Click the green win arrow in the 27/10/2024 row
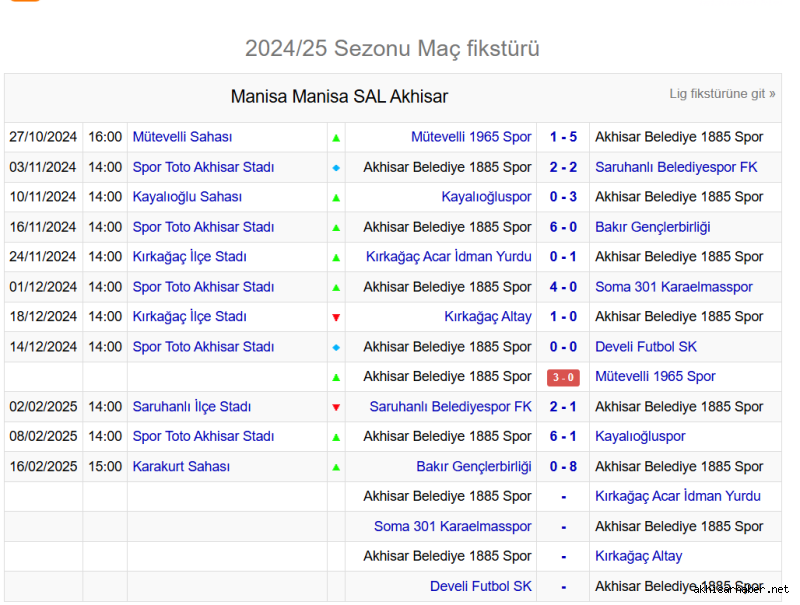Image resolution: width=800 pixels, height=605 pixels. 336,138
